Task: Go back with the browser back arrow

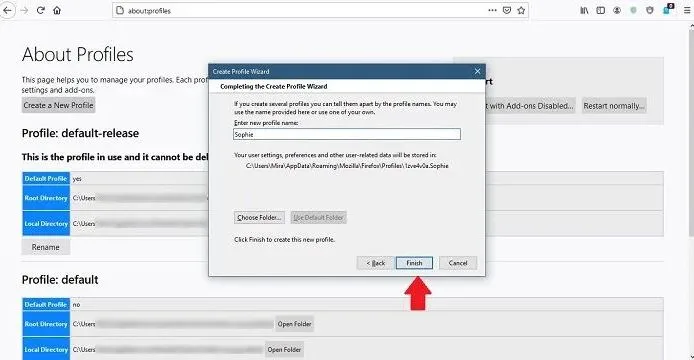Action: (8, 10)
